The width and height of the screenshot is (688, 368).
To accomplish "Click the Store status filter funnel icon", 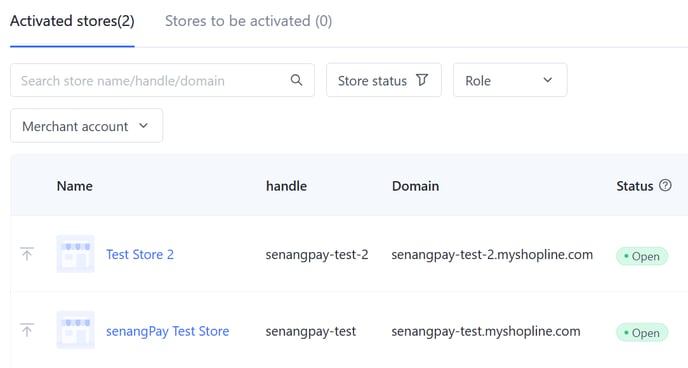I will [422, 80].
